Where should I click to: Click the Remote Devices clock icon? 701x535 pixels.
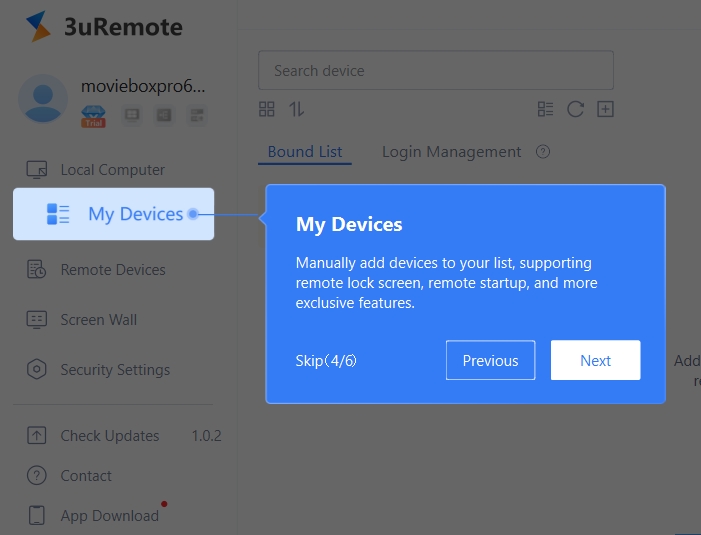(37, 270)
